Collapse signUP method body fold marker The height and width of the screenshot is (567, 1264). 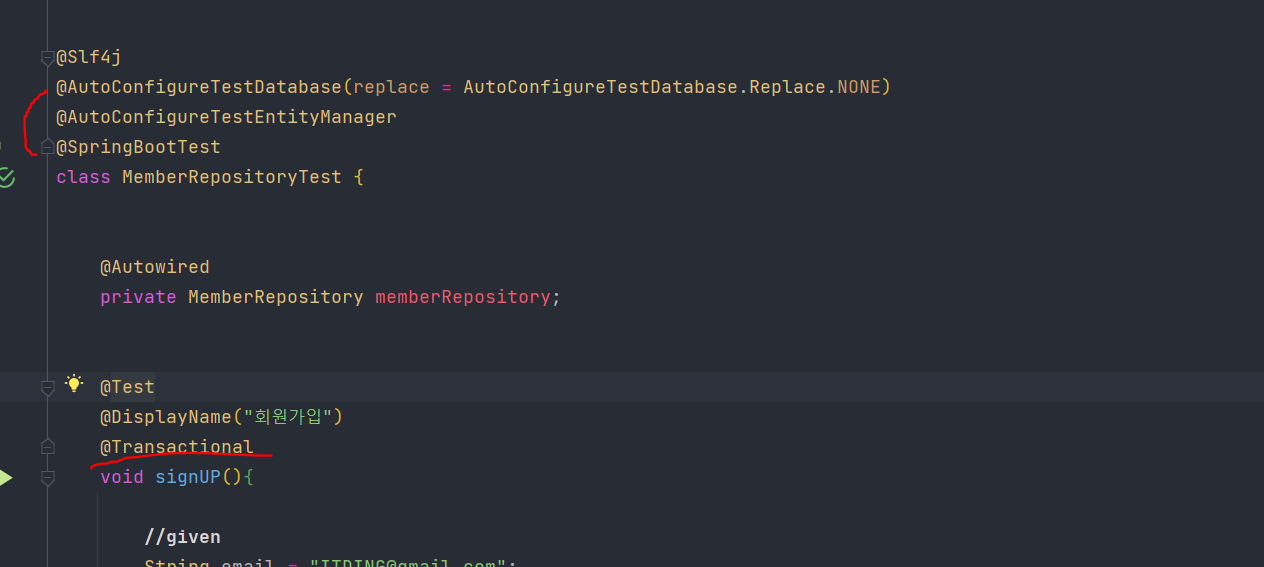(x=47, y=479)
